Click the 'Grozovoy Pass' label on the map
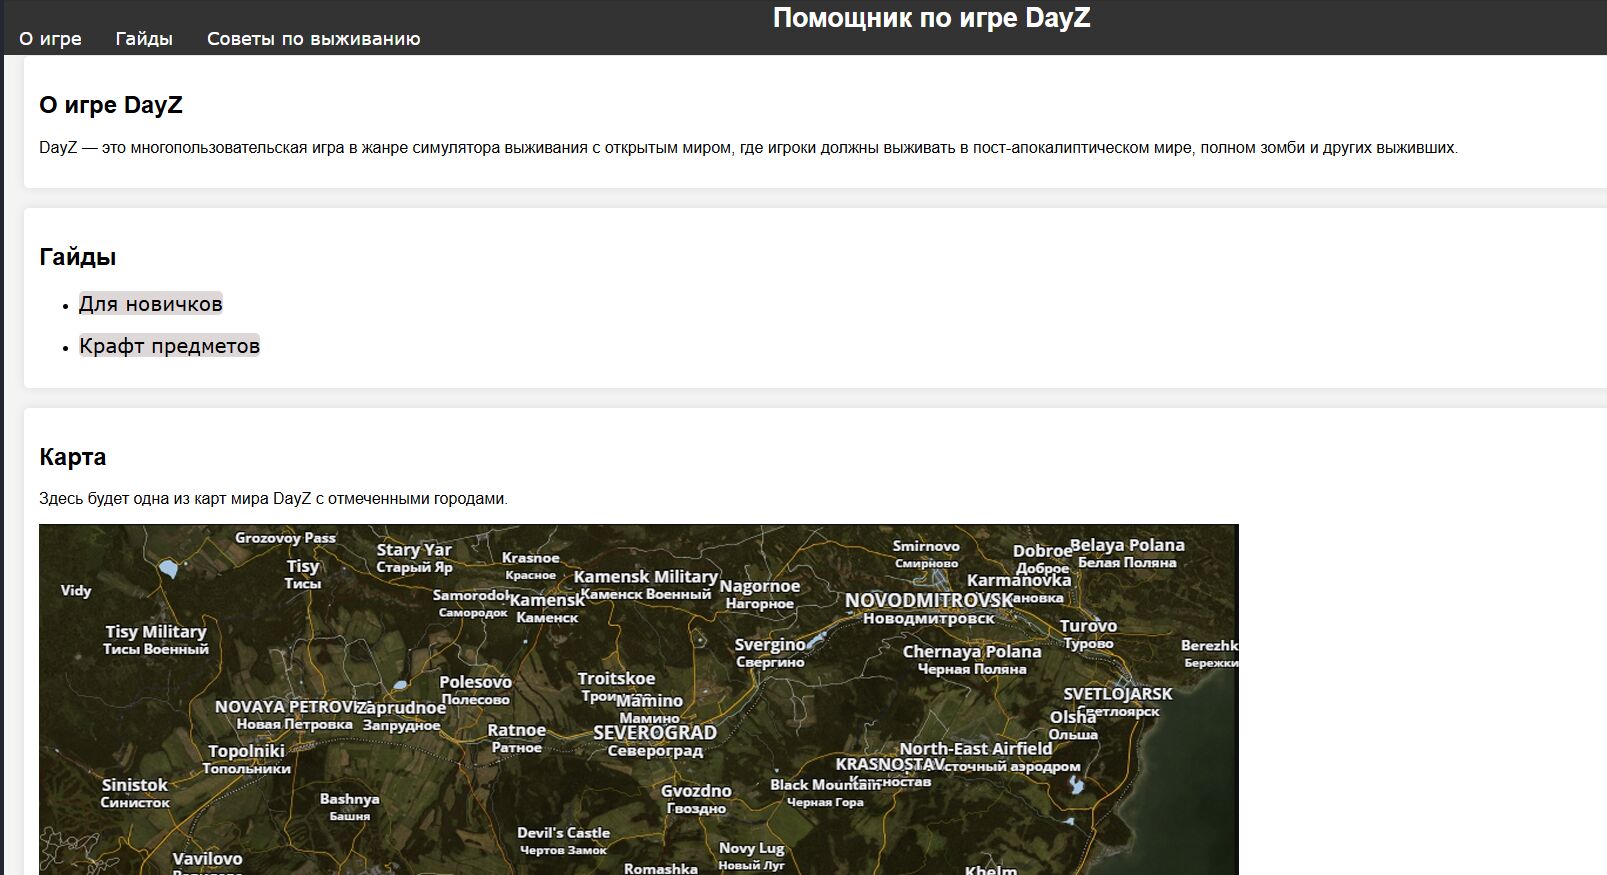Image resolution: width=1607 pixels, height=875 pixels. click(x=285, y=537)
